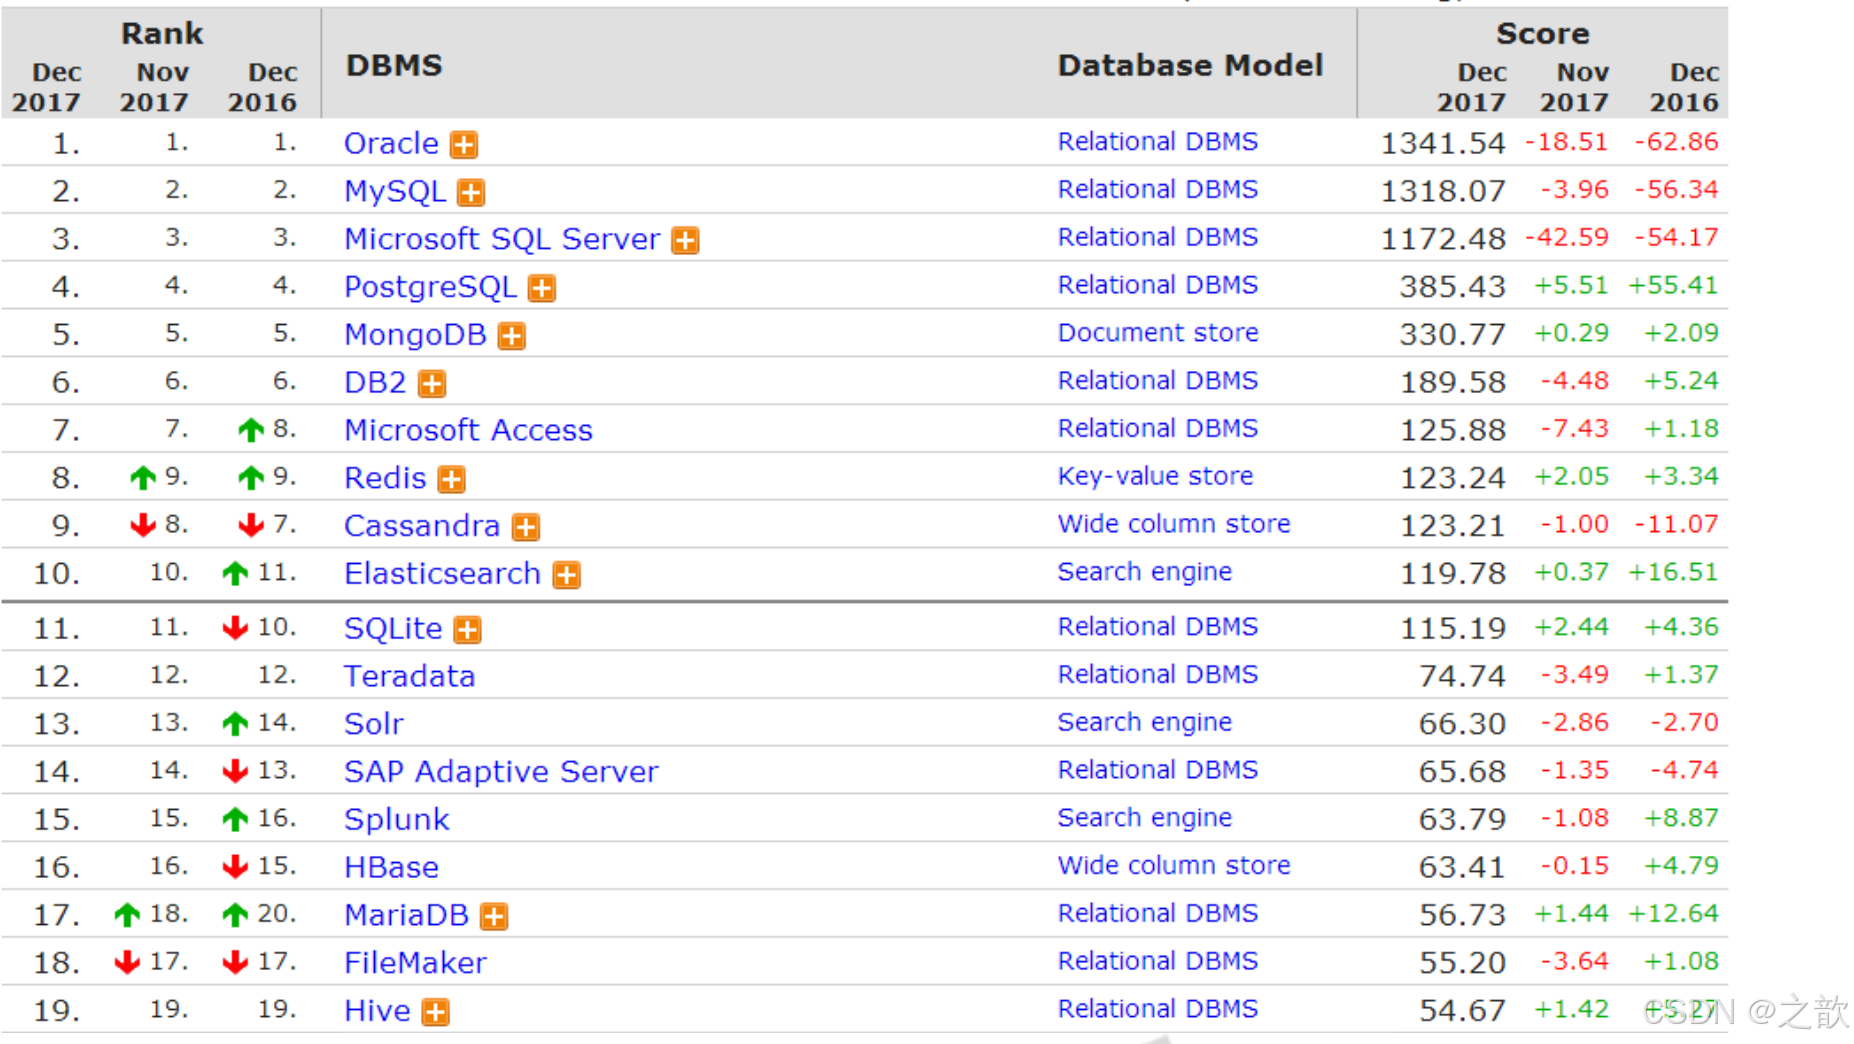Click MySQL's score 1318.07
Screen dimensions: 1854x1044
coord(1442,192)
